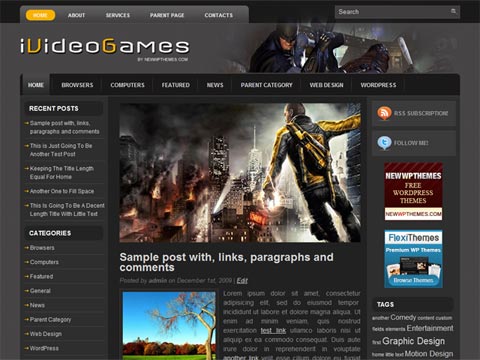Open the Parent Category navigation item
The height and width of the screenshot is (360, 480).
coord(266,85)
